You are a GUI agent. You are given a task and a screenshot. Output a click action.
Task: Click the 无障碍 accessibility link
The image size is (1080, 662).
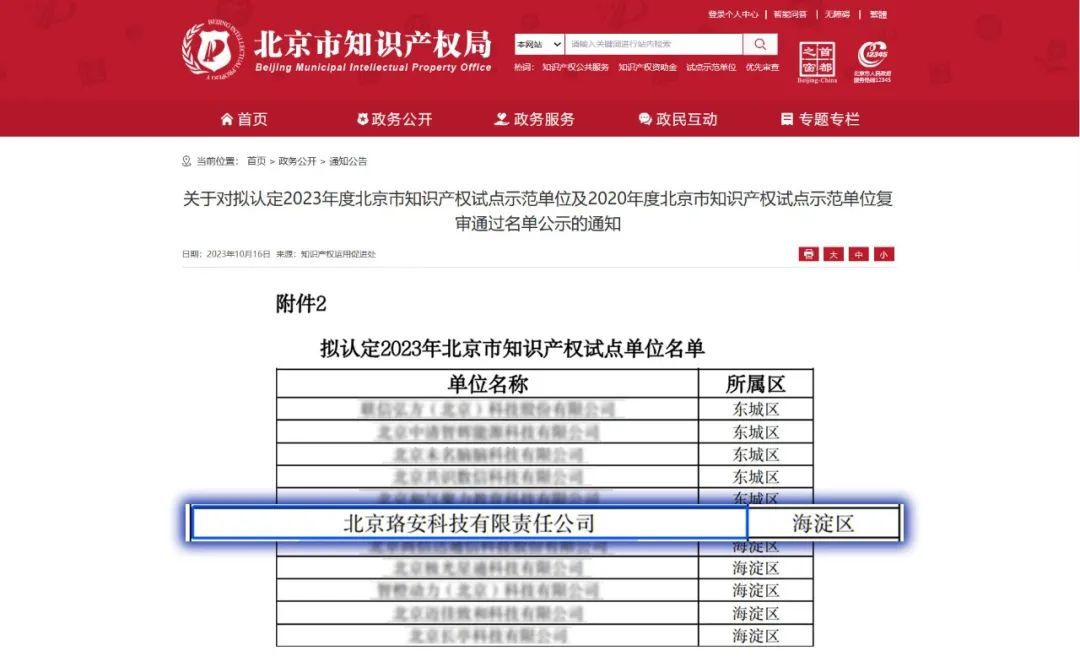(837, 14)
